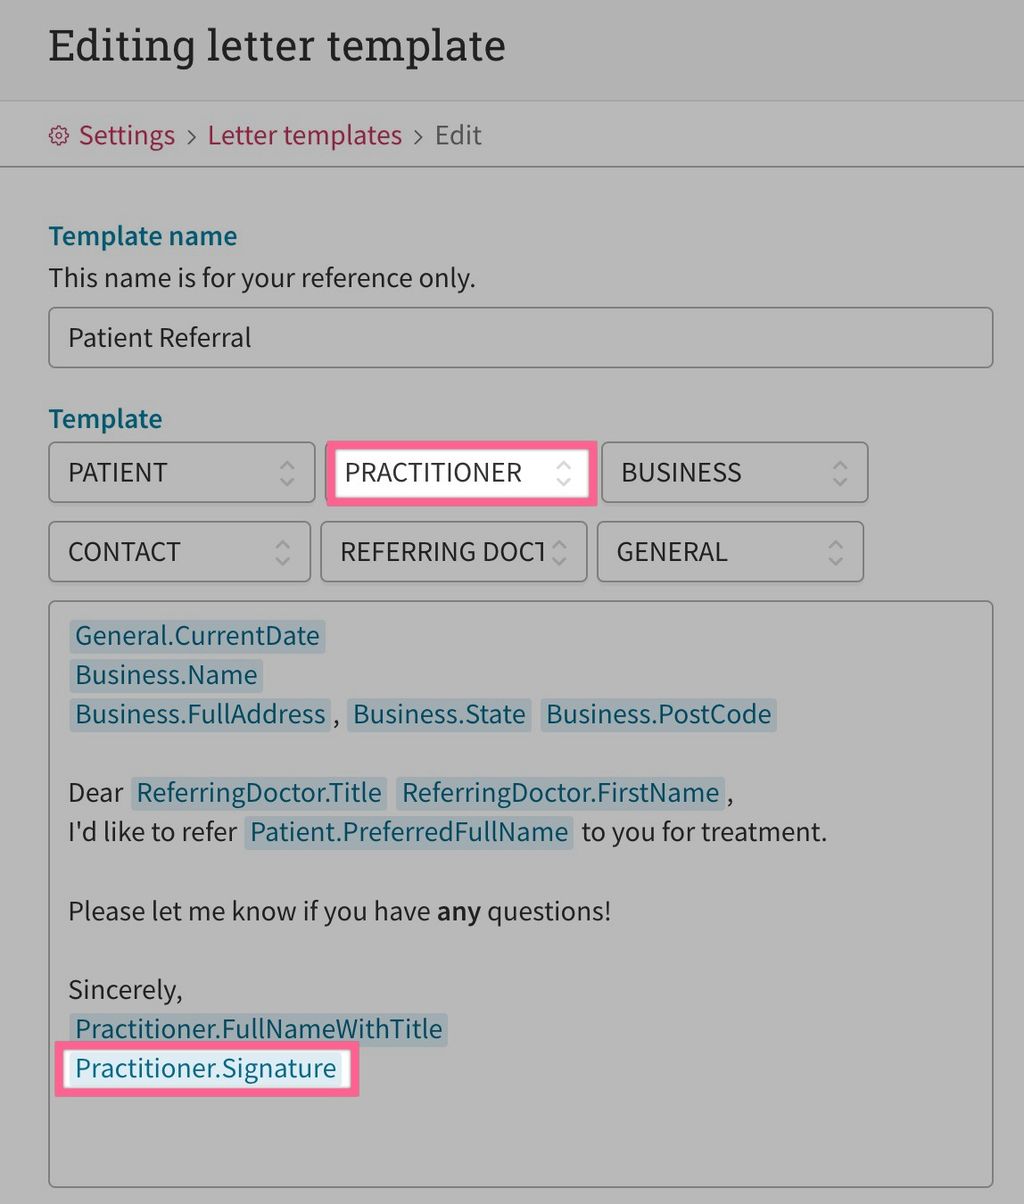
Task: Click the Business.FullAddress placeholder token
Action: click(x=199, y=714)
